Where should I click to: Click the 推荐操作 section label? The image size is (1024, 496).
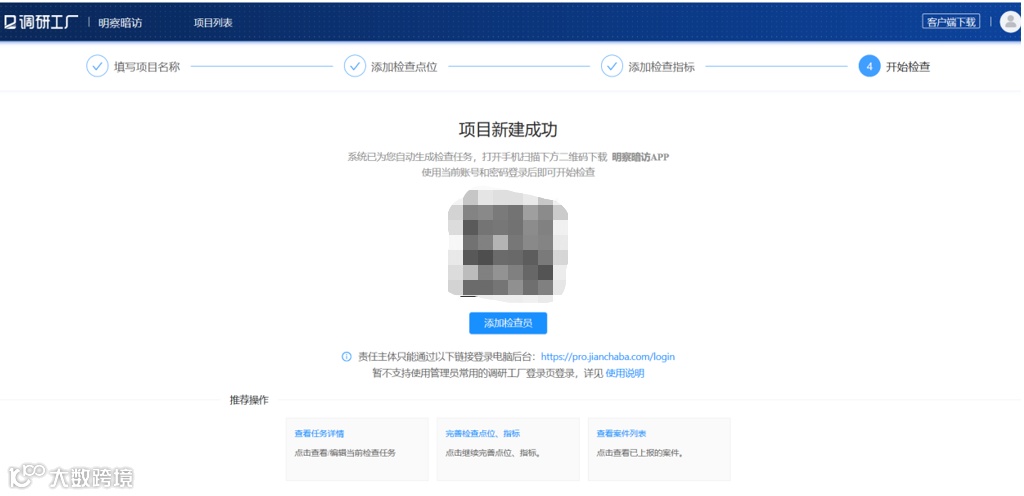[249, 401]
